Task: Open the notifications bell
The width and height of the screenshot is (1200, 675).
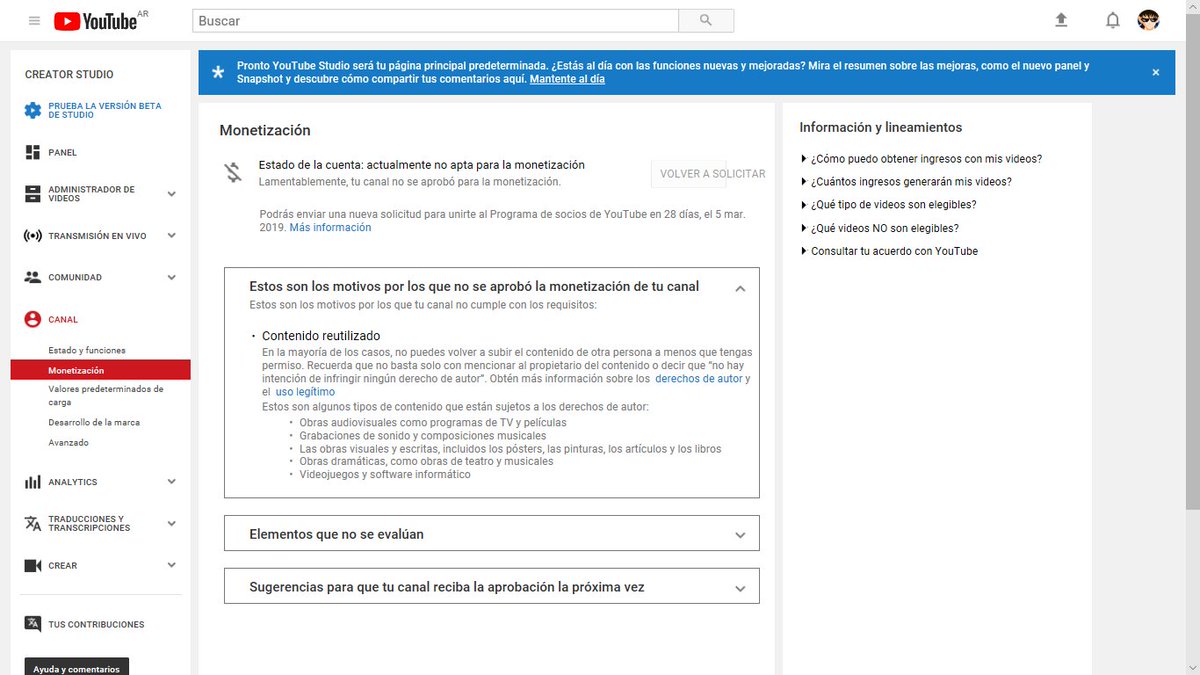Action: click(x=1113, y=20)
